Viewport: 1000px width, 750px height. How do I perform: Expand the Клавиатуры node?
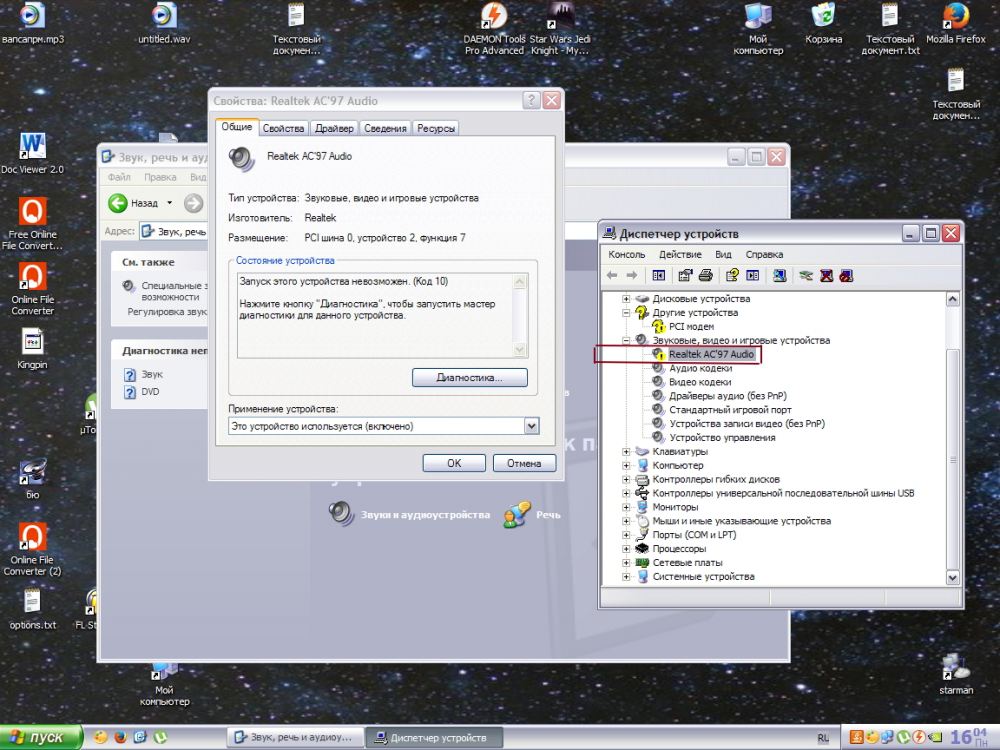click(x=626, y=452)
